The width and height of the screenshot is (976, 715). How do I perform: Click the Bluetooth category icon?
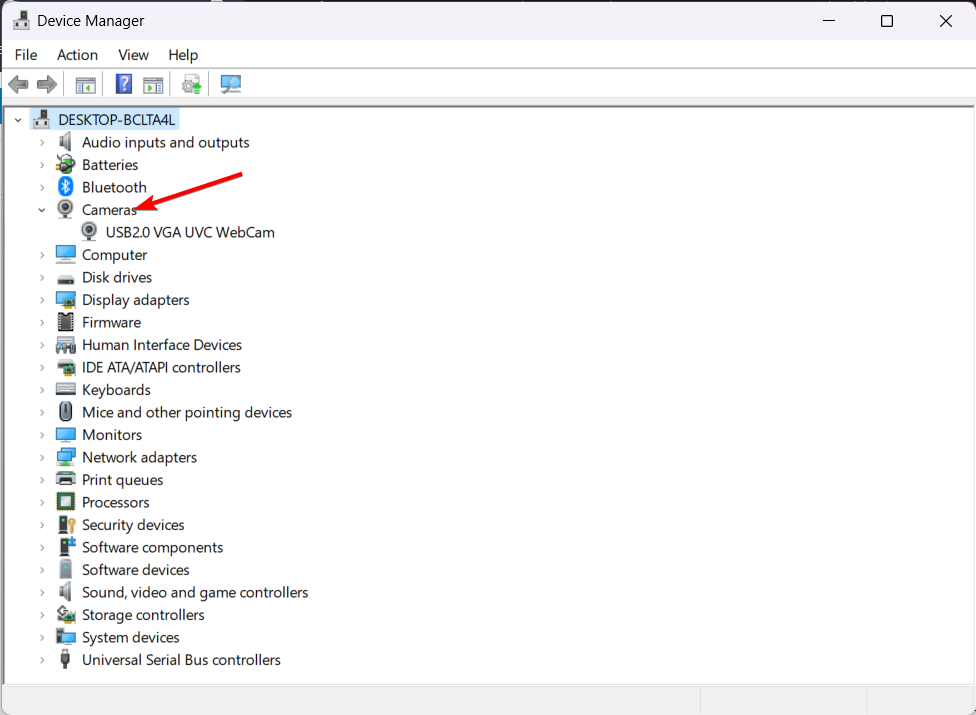(x=65, y=187)
